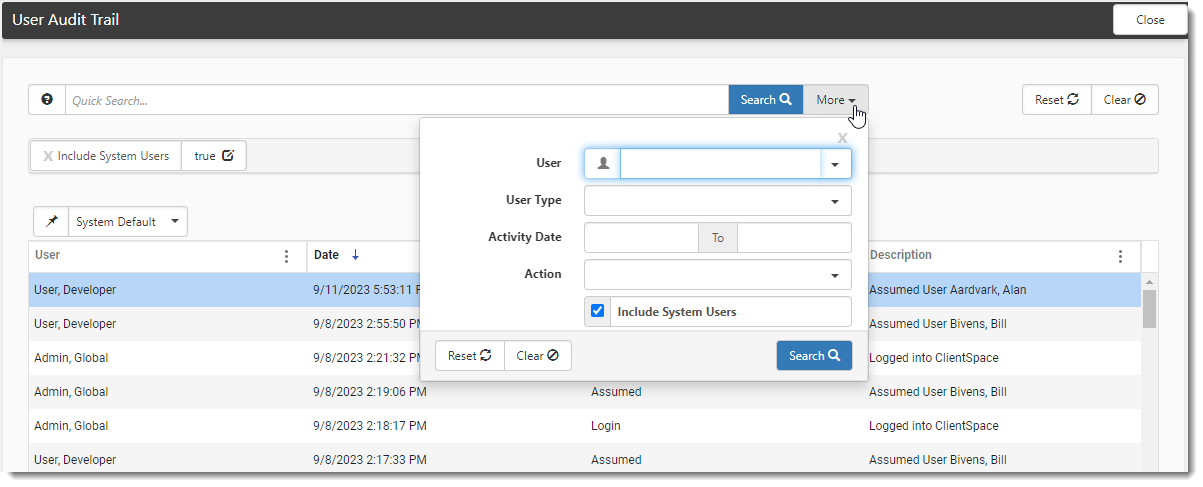The height and width of the screenshot is (487, 1203).
Task: Click the Clear button in the popup
Action: point(537,356)
